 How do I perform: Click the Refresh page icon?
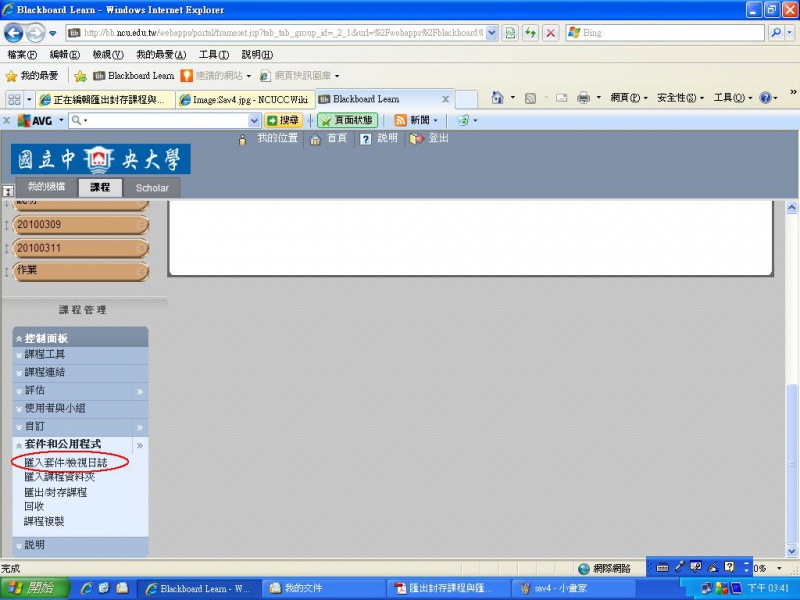click(531, 33)
